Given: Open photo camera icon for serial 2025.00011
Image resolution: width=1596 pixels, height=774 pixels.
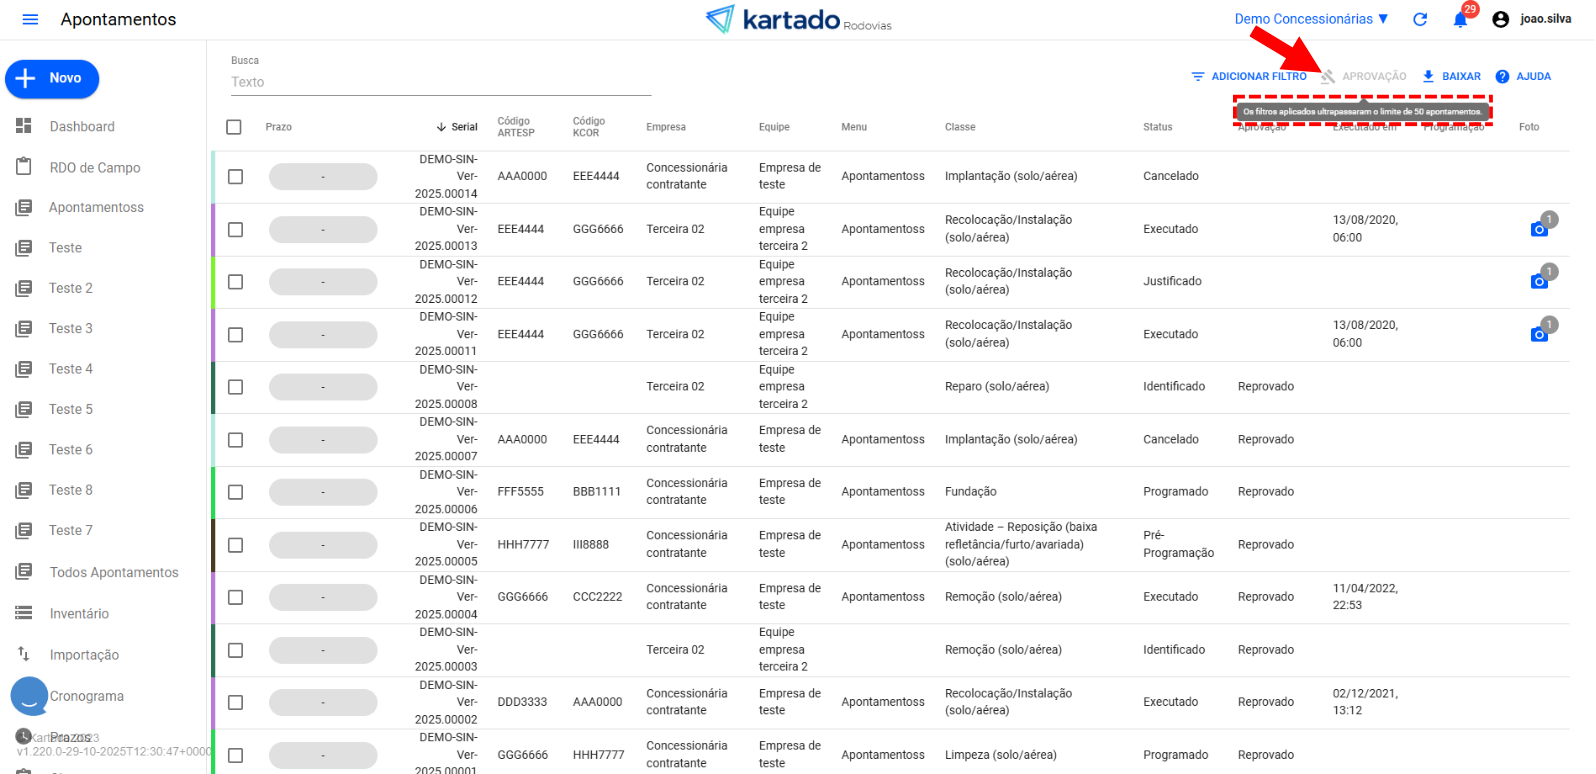Looking at the screenshot, I should pyautogui.click(x=1539, y=335).
